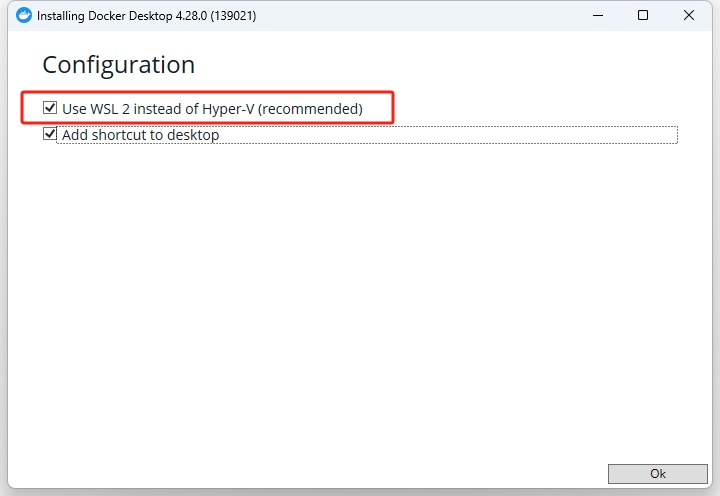
Task: Toggle Add shortcut to desktop checkbox
Action: coord(50,134)
